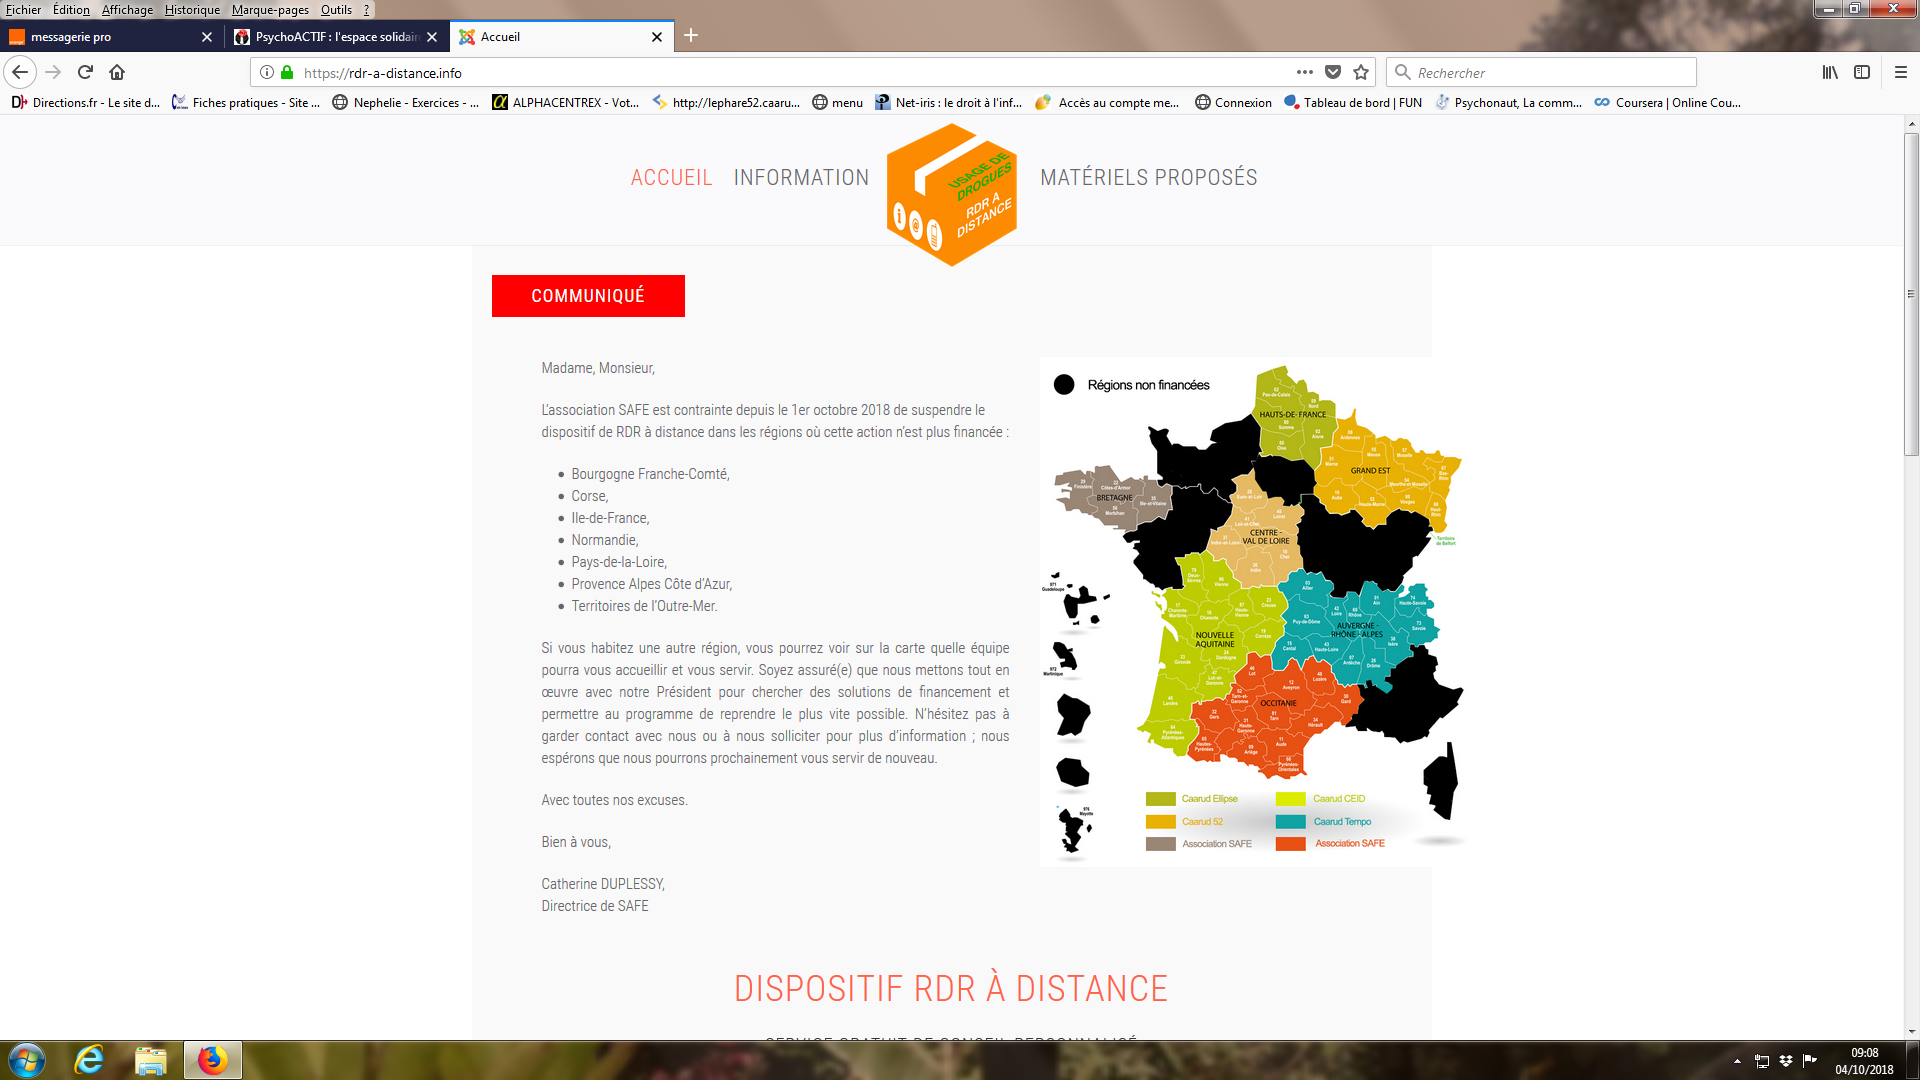Click the Rechercher search box
1920x1080 pixels.
pyautogui.click(x=1541, y=72)
